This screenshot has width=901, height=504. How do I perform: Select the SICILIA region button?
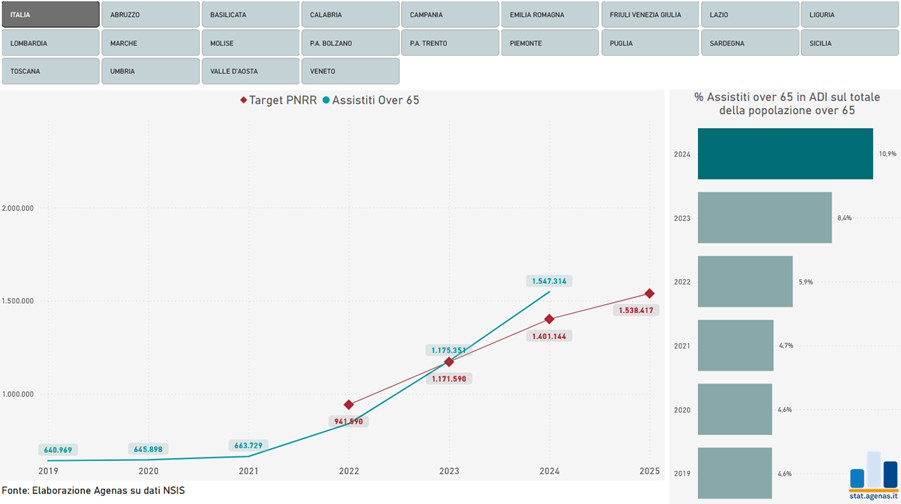pyautogui.click(x=850, y=43)
